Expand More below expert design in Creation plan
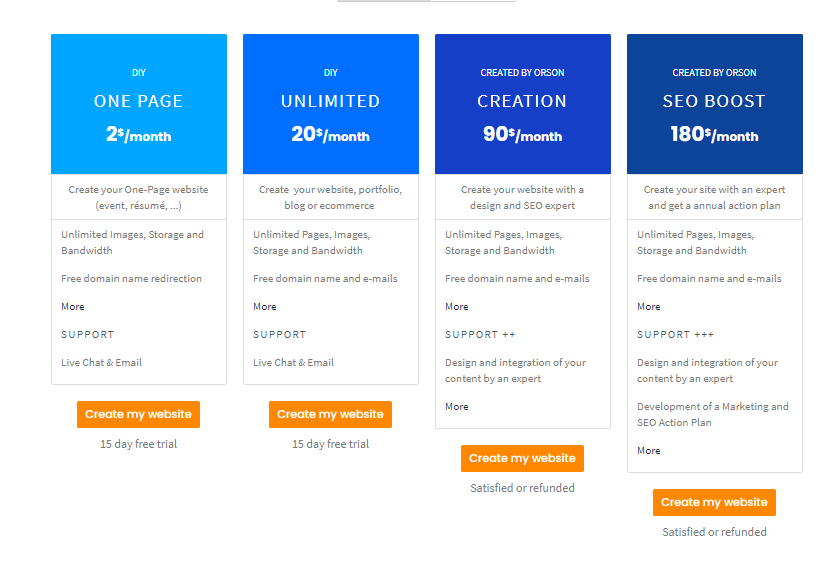The width and height of the screenshot is (833, 566). [x=457, y=407]
